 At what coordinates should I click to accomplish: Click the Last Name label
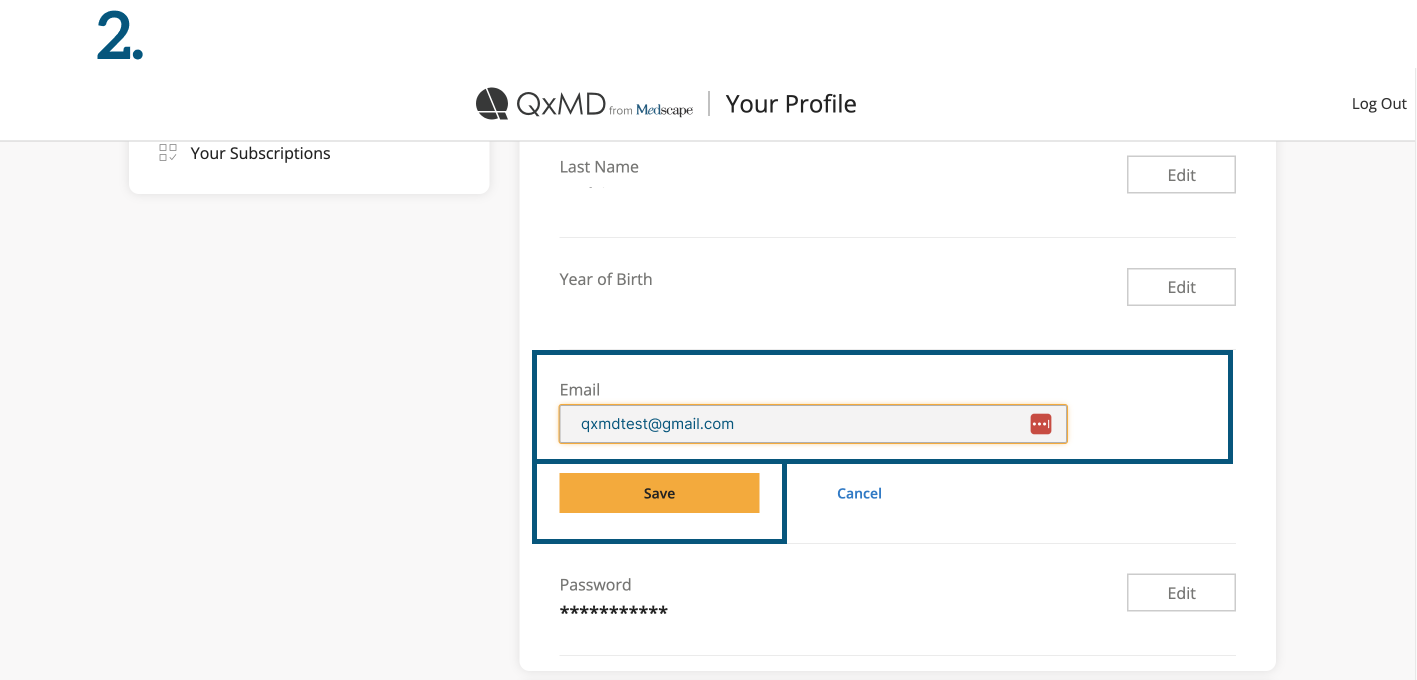point(599,167)
